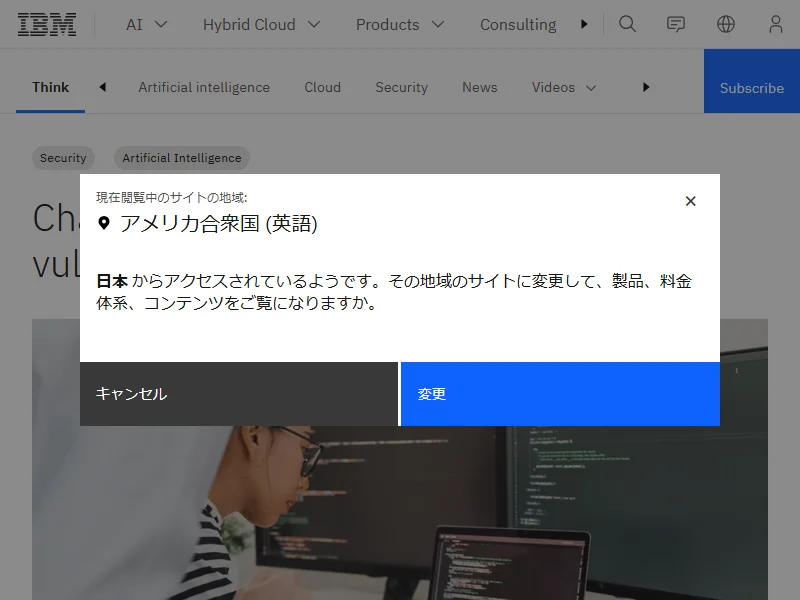Expand the Products dropdown menu

coord(399,24)
